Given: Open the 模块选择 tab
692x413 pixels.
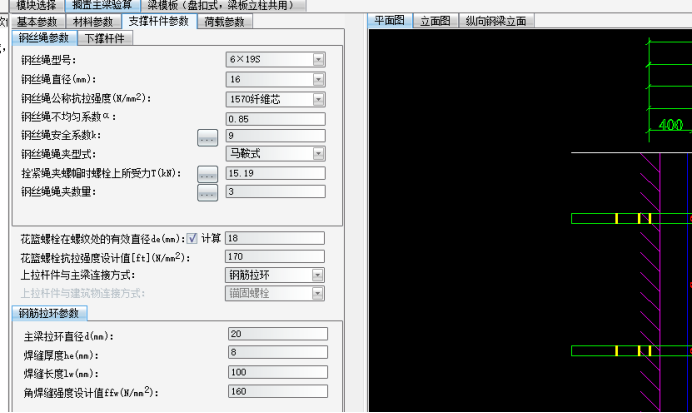Looking at the screenshot, I should [36, 5].
